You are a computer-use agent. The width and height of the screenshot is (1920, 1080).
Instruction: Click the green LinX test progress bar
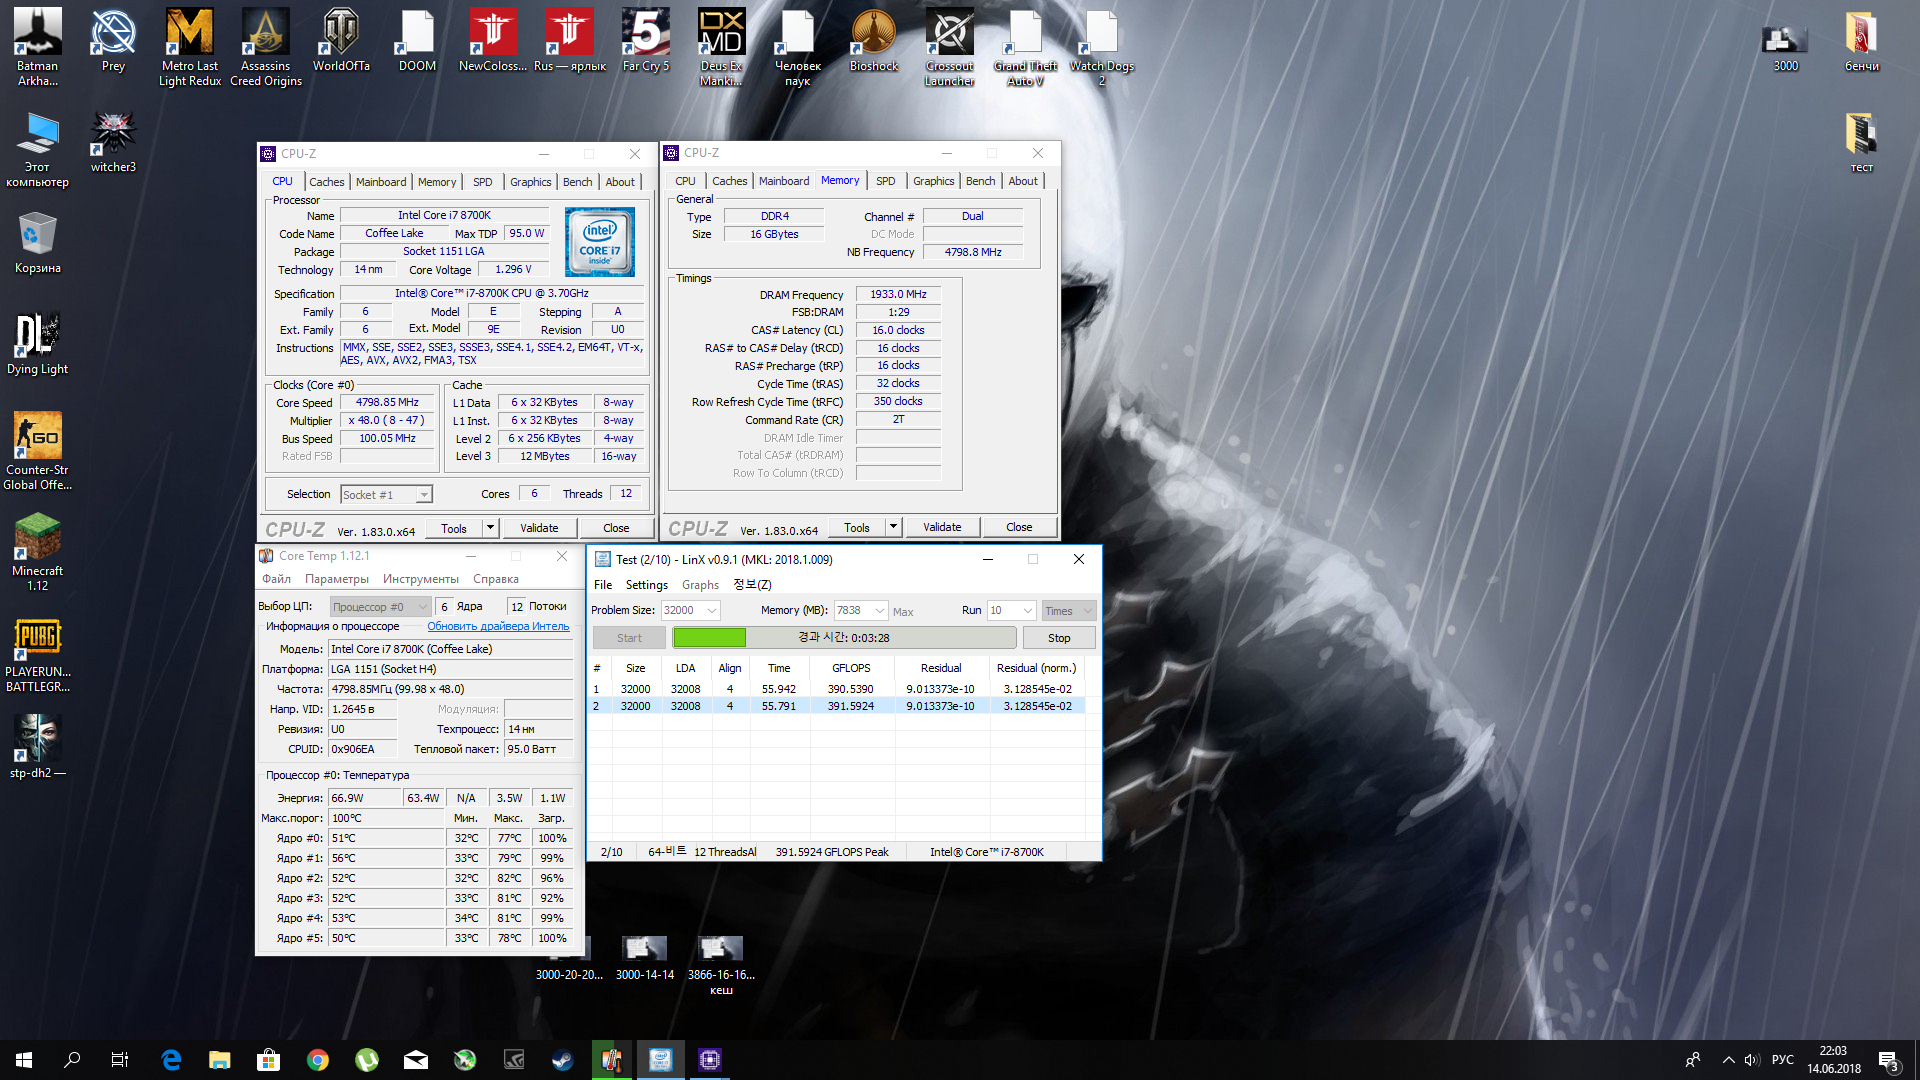tap(709, 638)
